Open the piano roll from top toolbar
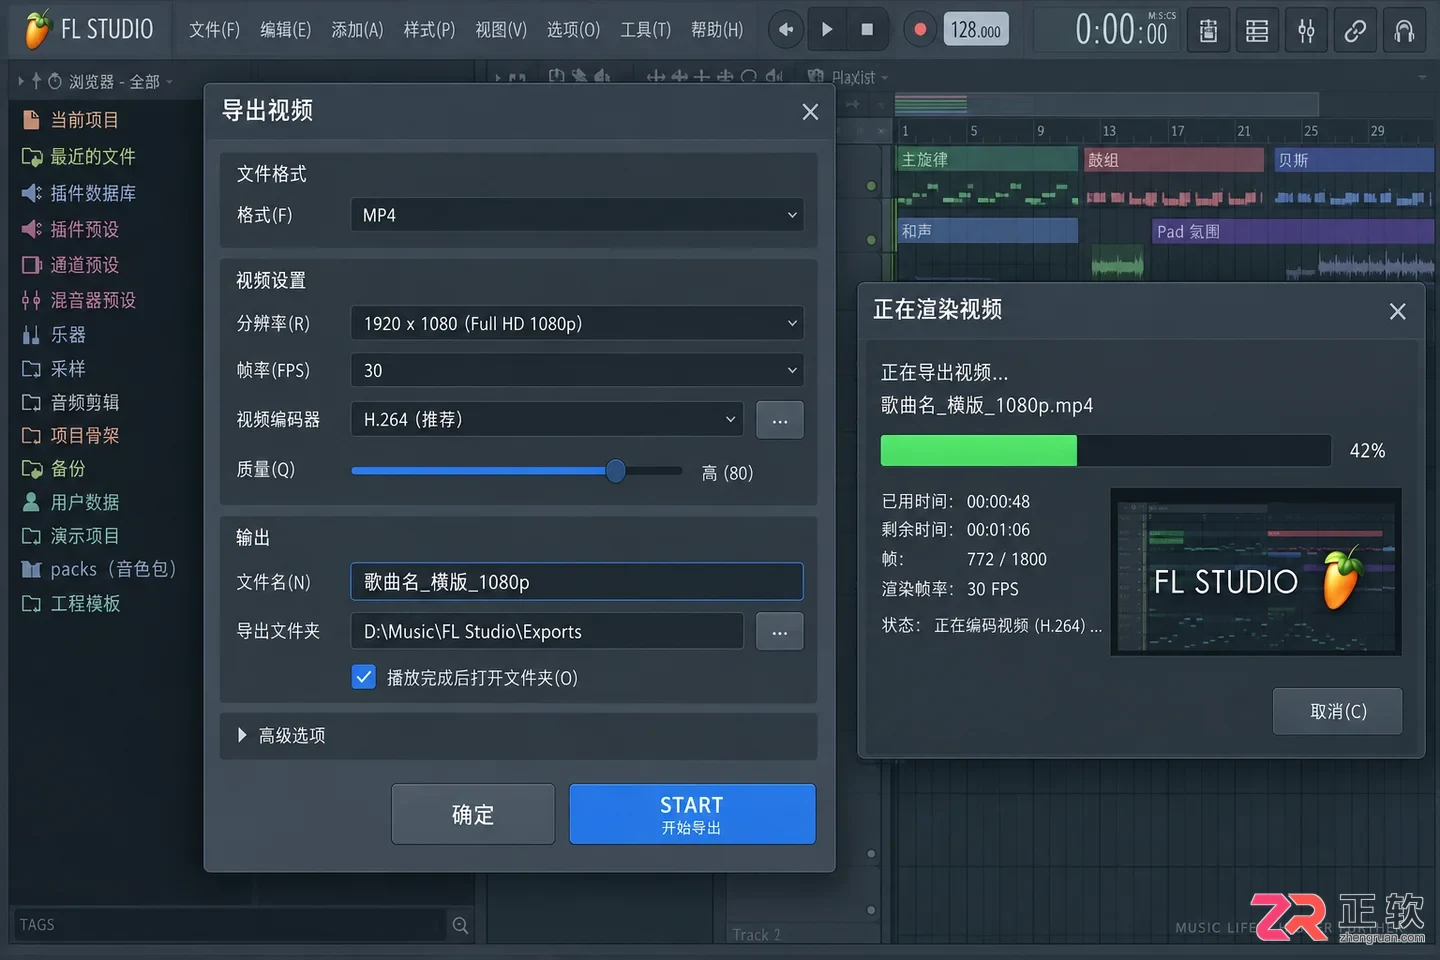Image resolution: width=1440 pixels, height=960 pixels. (1208, 31)
